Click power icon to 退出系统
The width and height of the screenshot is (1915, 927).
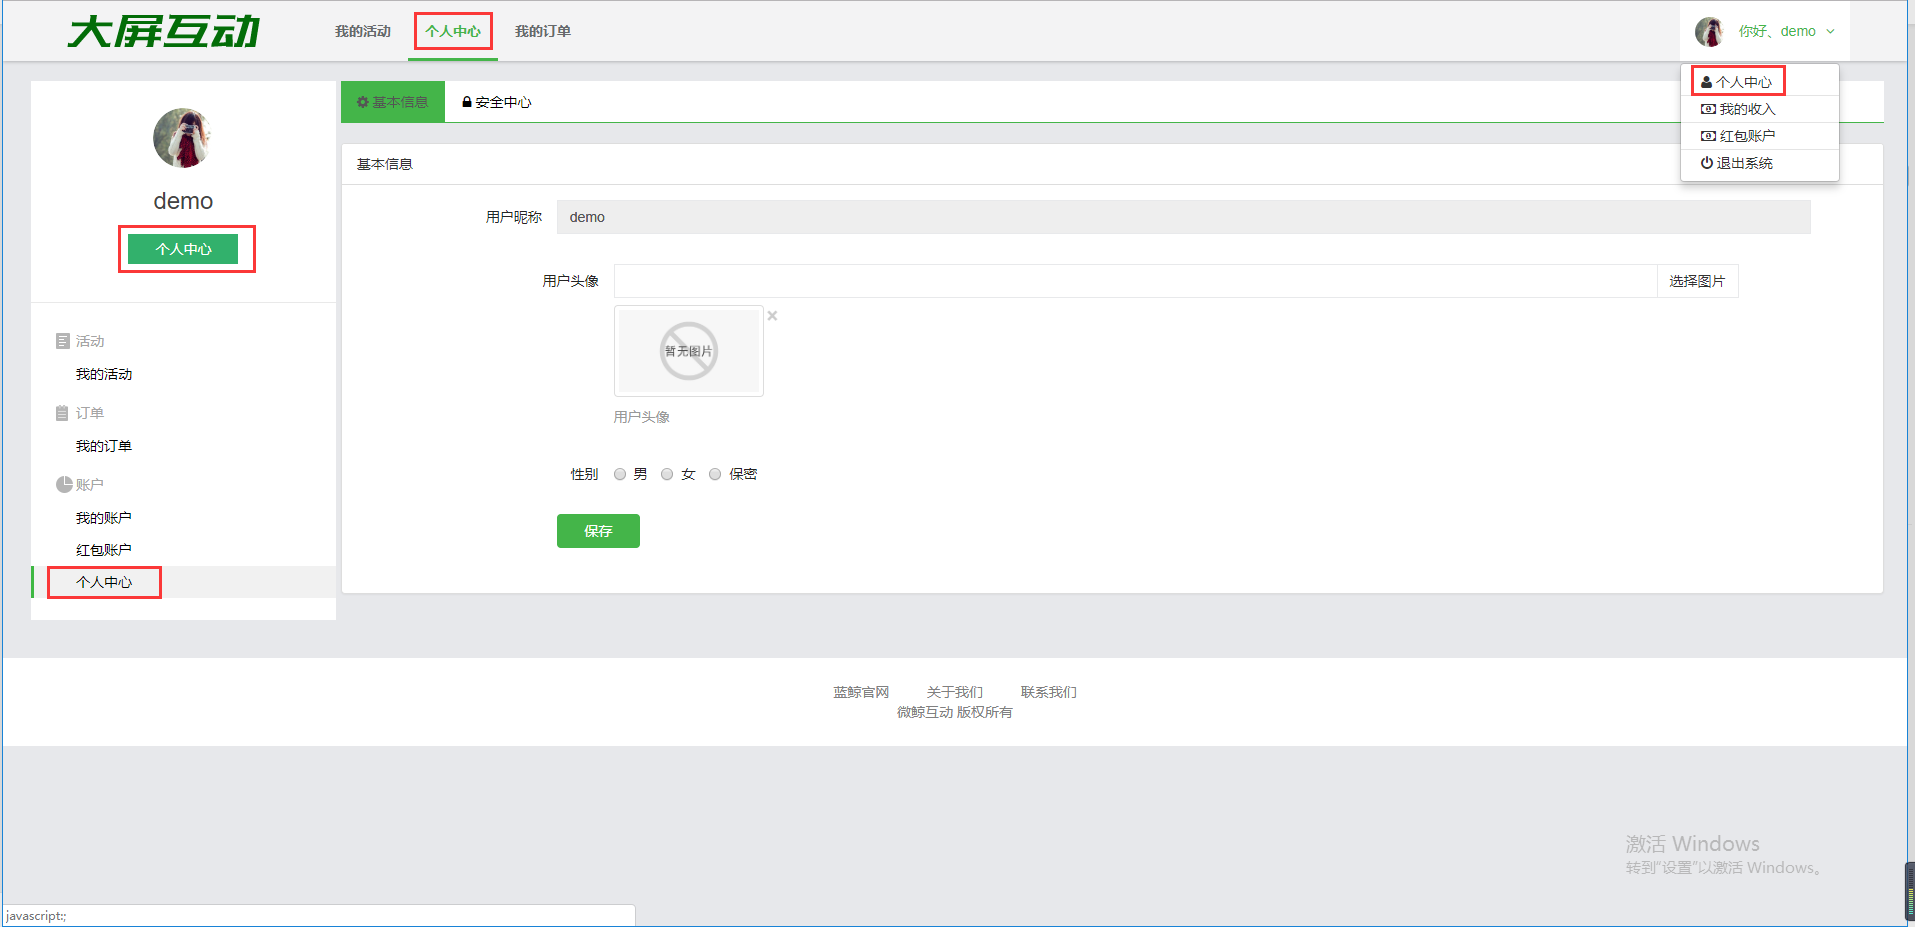[x=1706, y=163]
